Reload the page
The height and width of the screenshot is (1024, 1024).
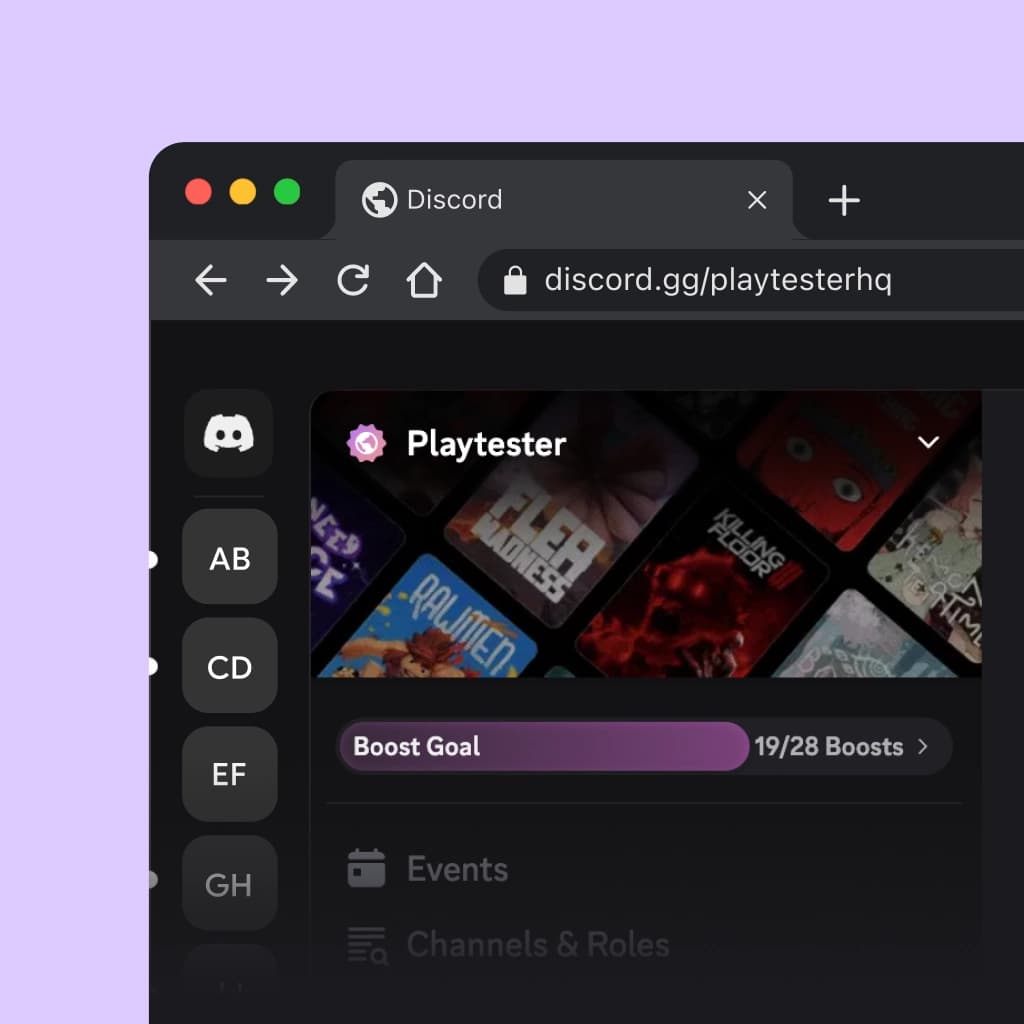tap(352, 280)
